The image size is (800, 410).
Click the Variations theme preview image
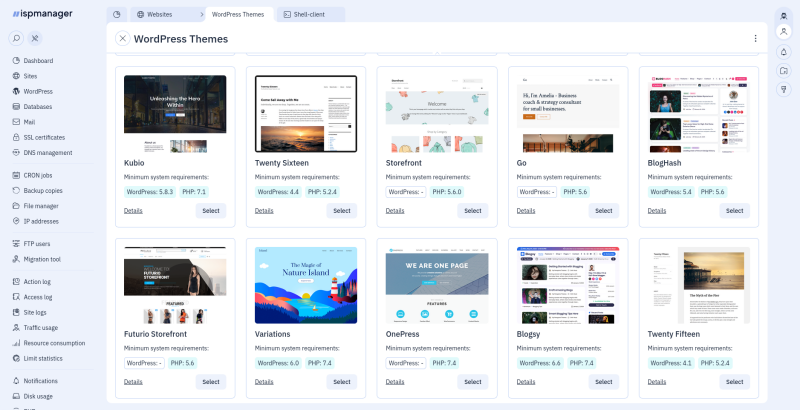[306, 285]
